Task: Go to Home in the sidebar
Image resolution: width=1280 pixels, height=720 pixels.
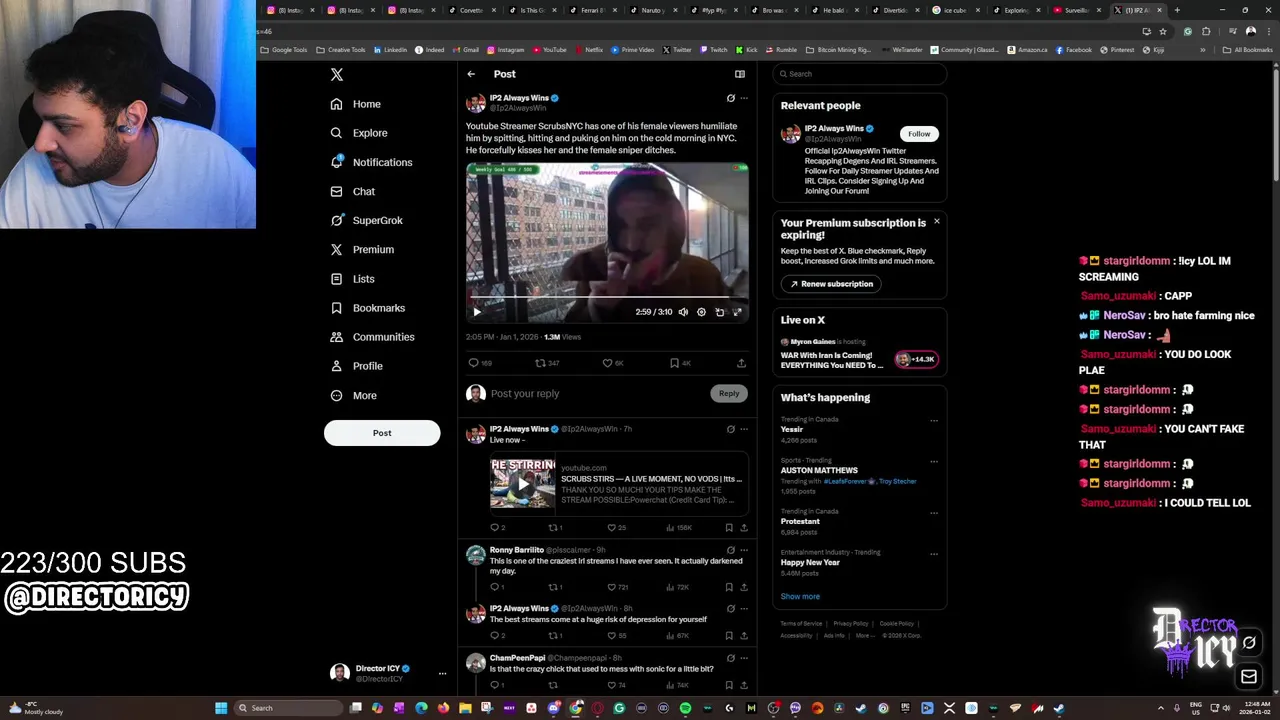Action: (x=355, y=104)
